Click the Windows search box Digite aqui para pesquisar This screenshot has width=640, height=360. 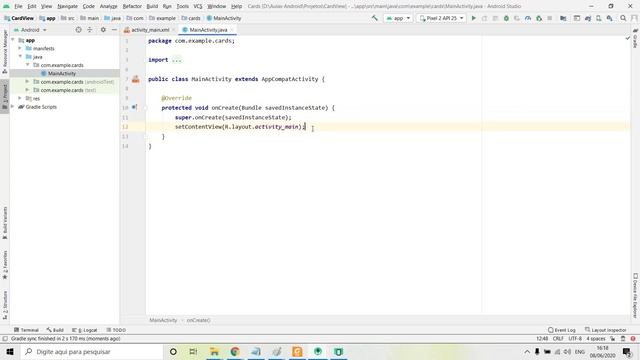click(x=92, y=351)
